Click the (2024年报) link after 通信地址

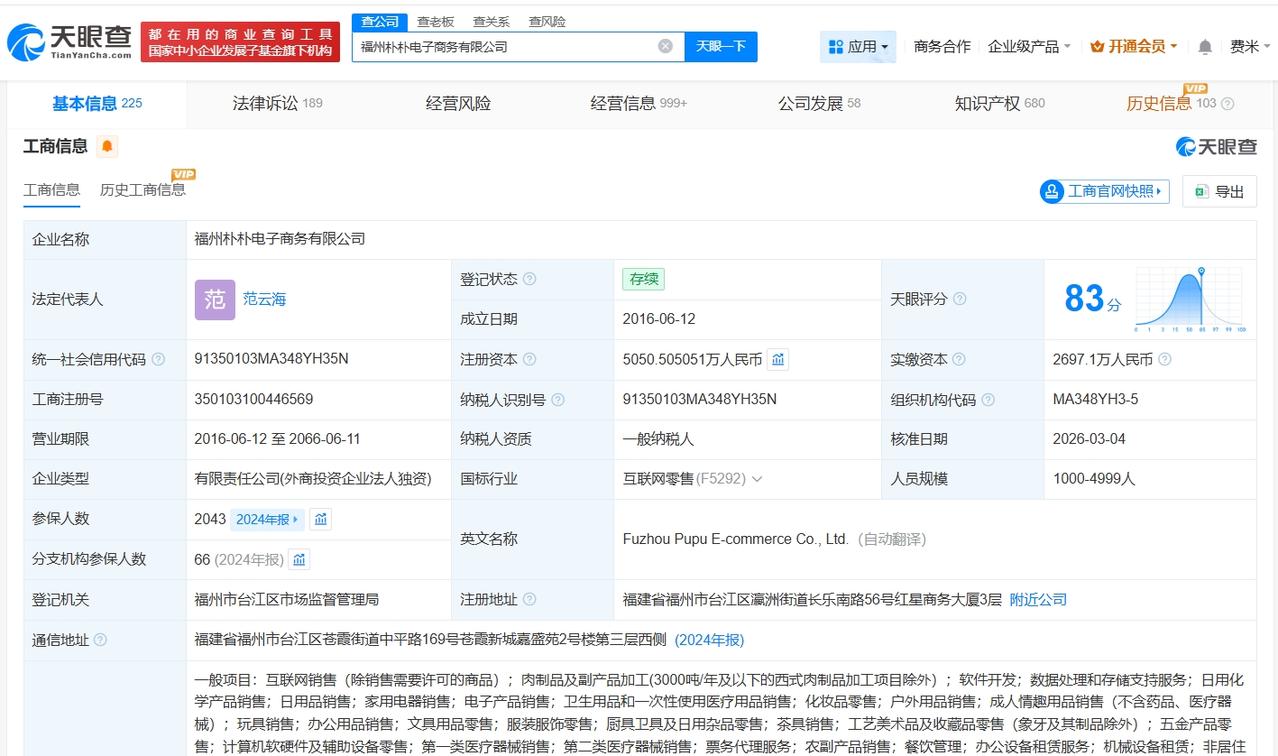709,640
